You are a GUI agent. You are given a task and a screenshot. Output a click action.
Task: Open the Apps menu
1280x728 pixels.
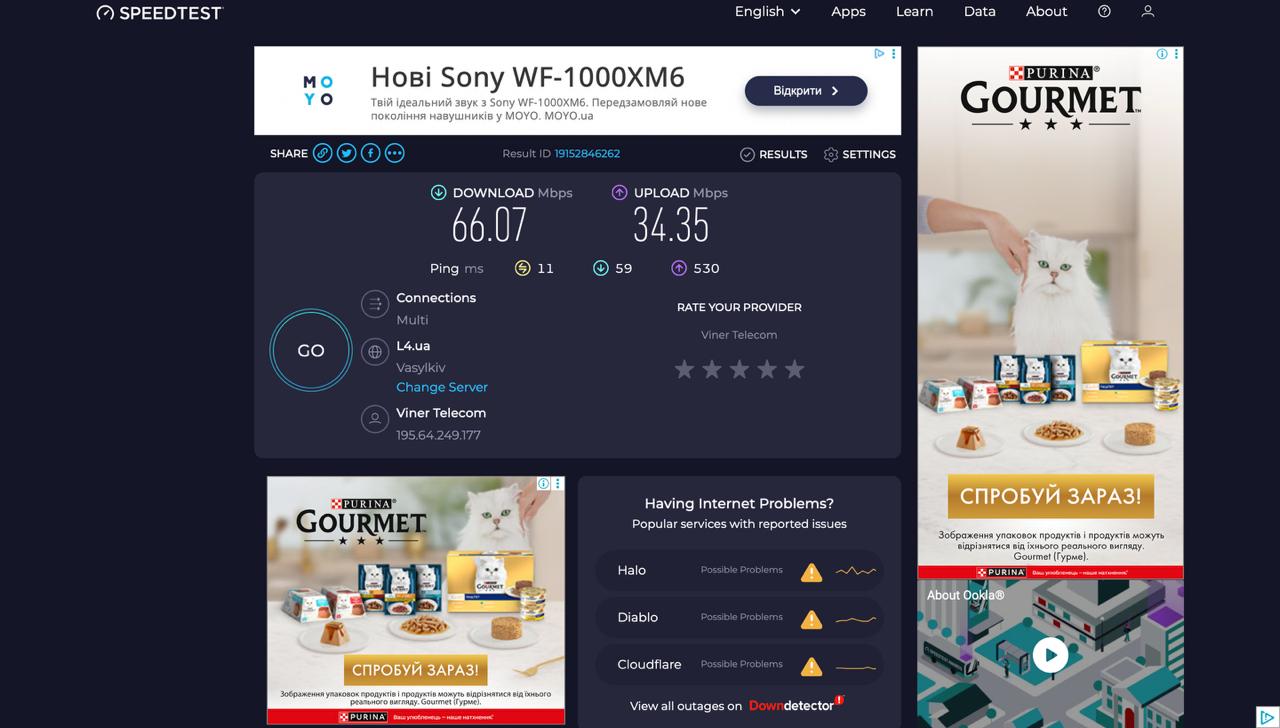pyautogui.click(x=848, y=11)
